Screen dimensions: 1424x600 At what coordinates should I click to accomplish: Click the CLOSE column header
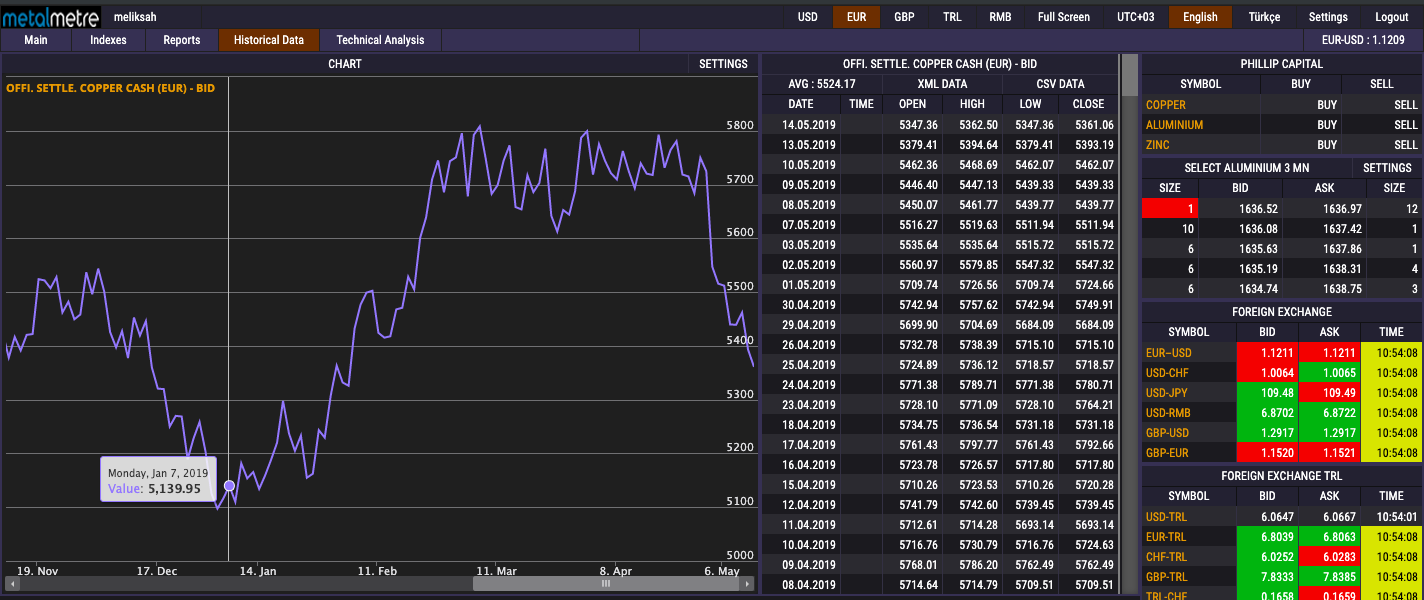click(x=1089, y=104)
